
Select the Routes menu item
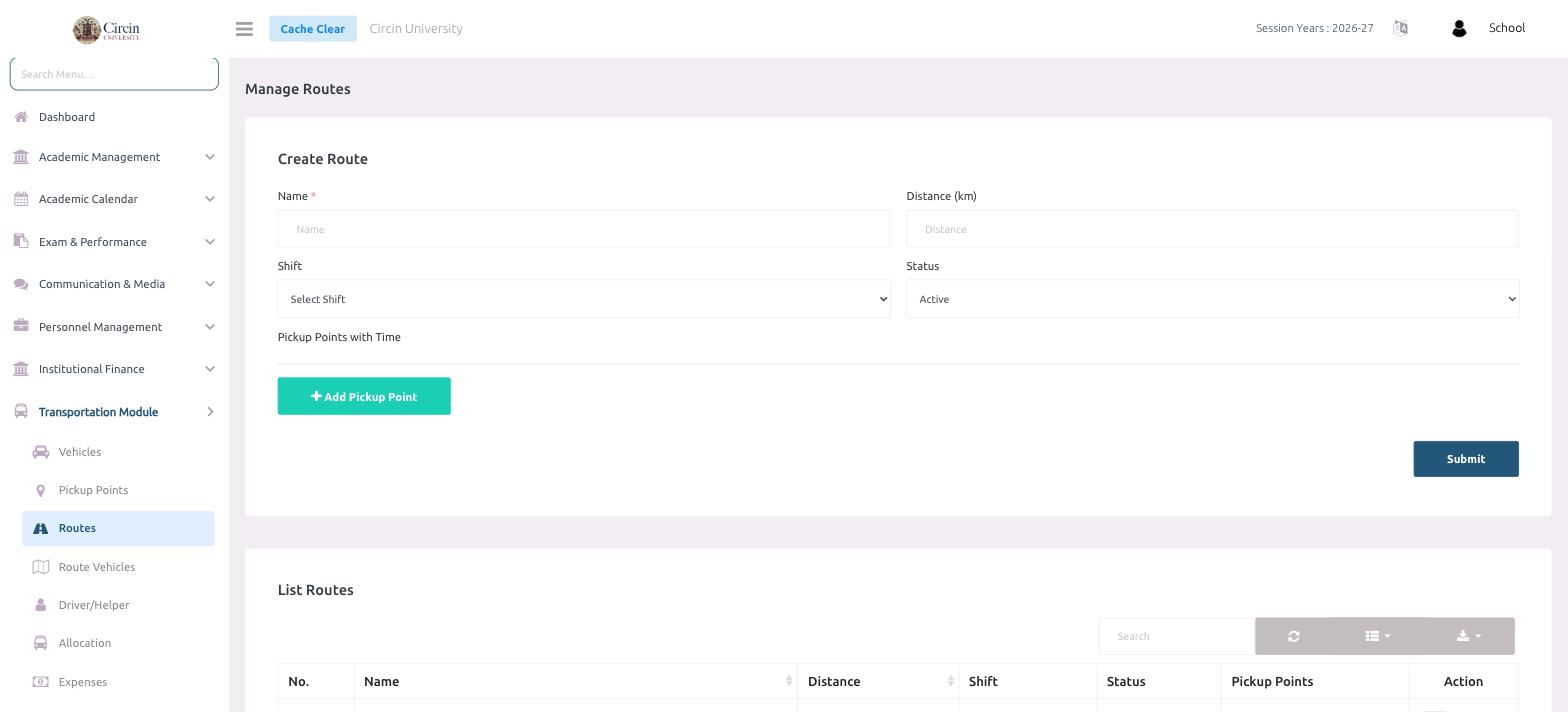coord(118,528)
